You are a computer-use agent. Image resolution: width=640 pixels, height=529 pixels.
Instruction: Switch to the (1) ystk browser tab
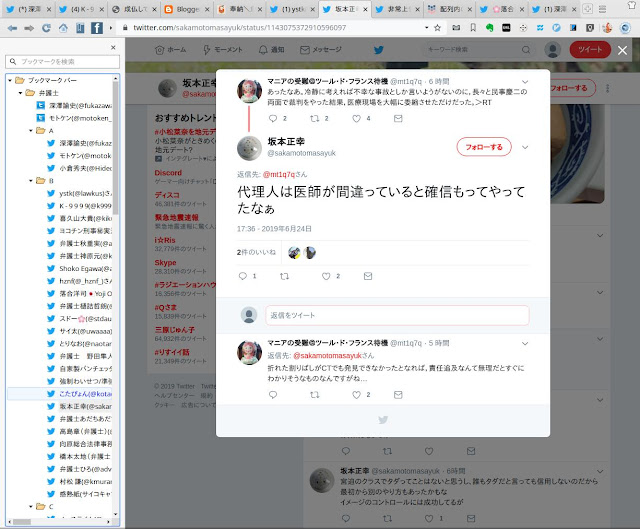click(293, 9)
